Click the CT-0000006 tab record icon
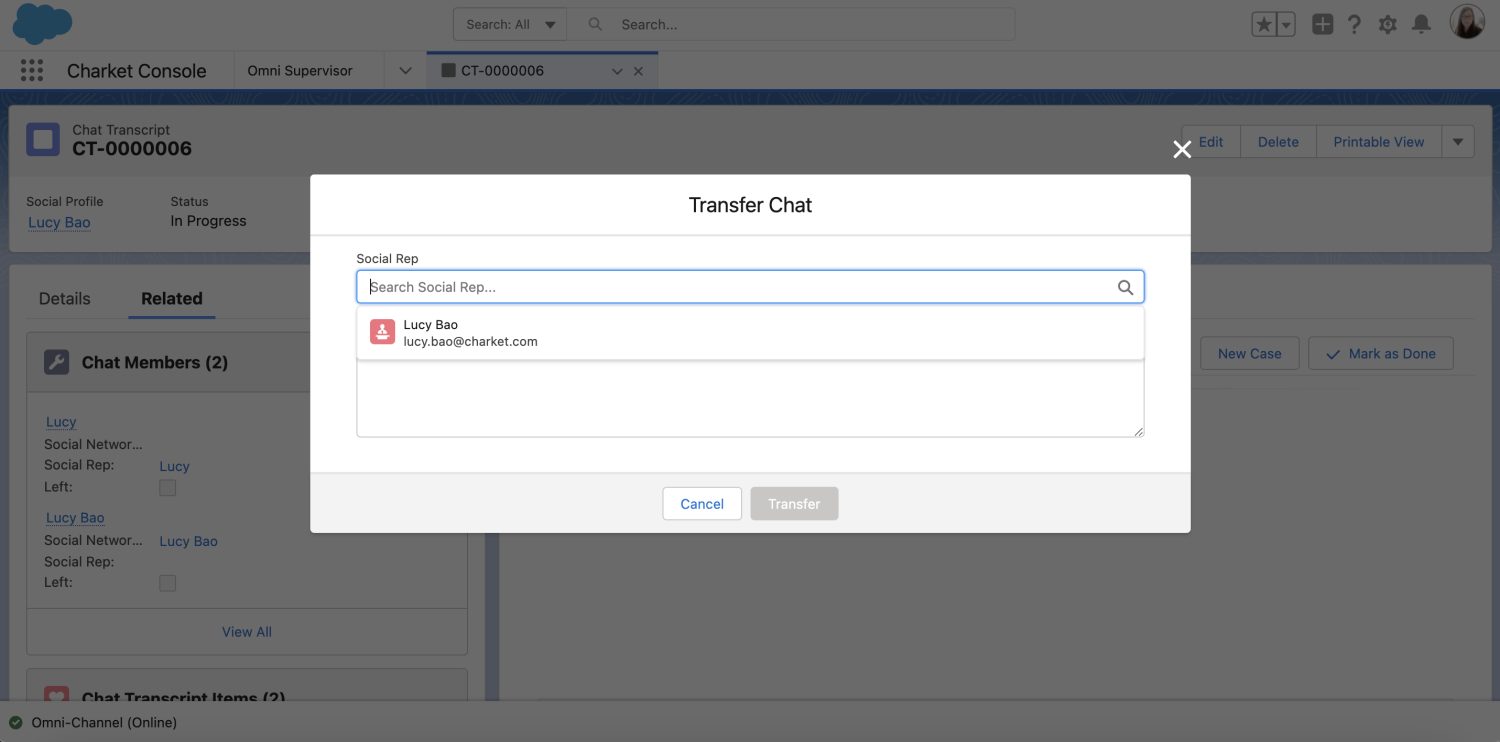Image resolution: width=1500 pixels, height=742 pixels. pos(448,71)
